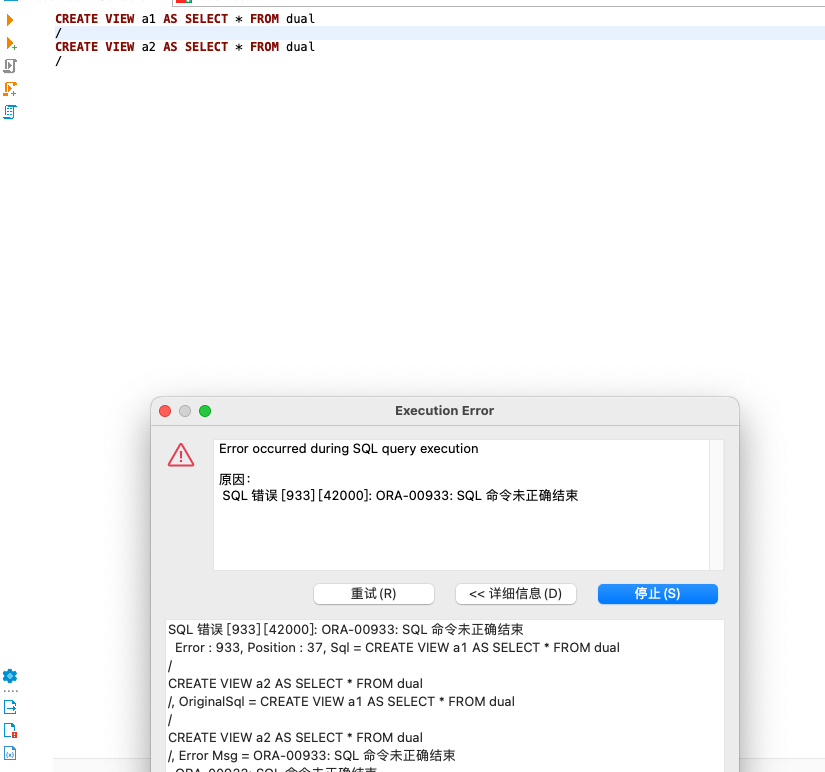The height and width of the screenshot is (772, 825).
Task: Click the export document icon in sidebar
Action: pos(10,706)
